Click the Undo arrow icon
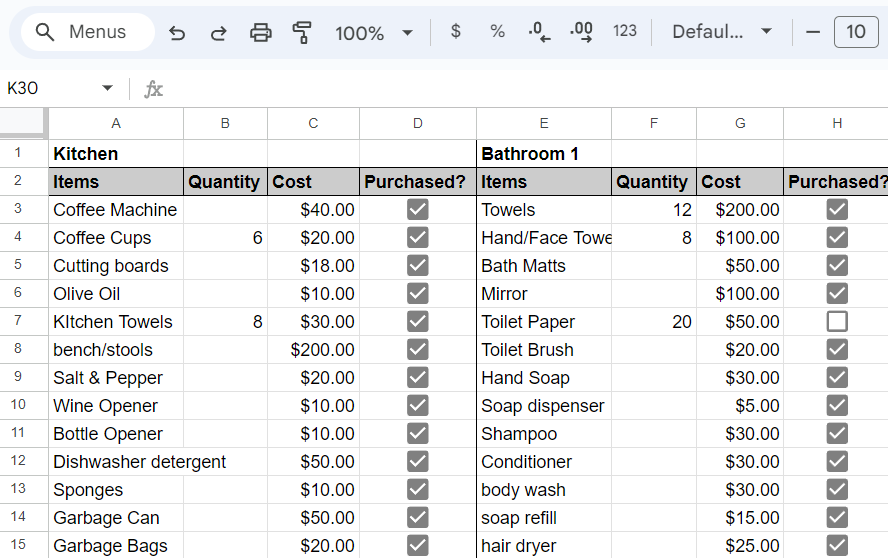Image resolution: width=888 pixels, height=558 pixels. (x=177, y=33)
